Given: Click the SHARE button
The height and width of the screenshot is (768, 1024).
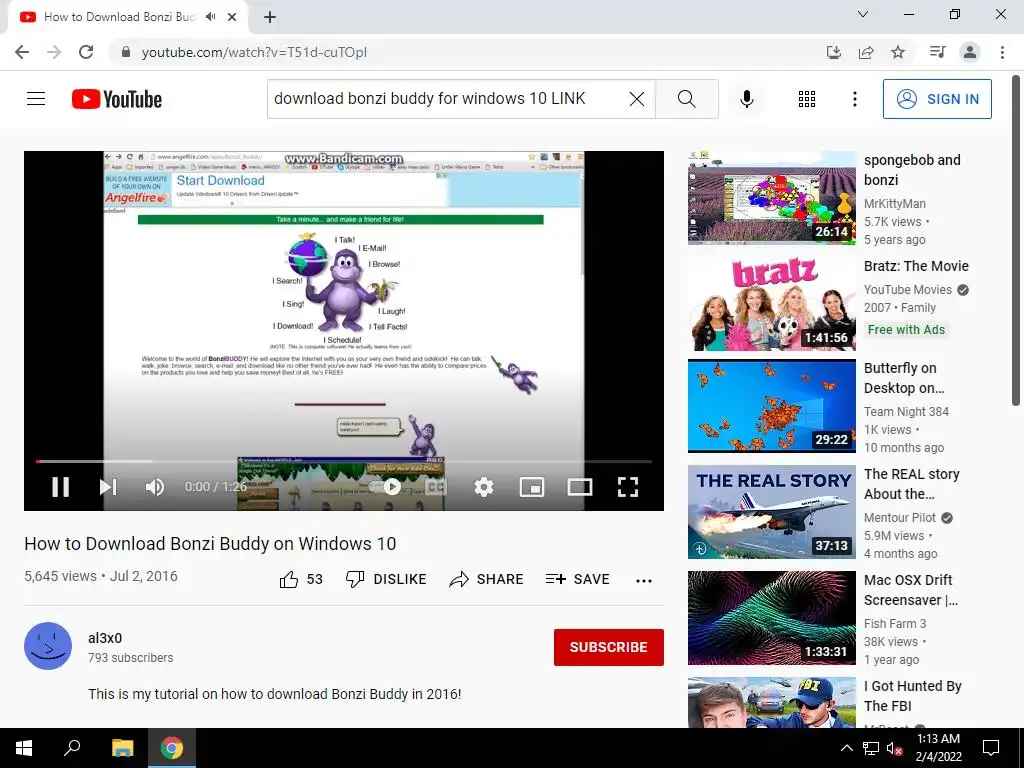Looking at the screenshot, I should pyautogui.click(x=487, y=579).
